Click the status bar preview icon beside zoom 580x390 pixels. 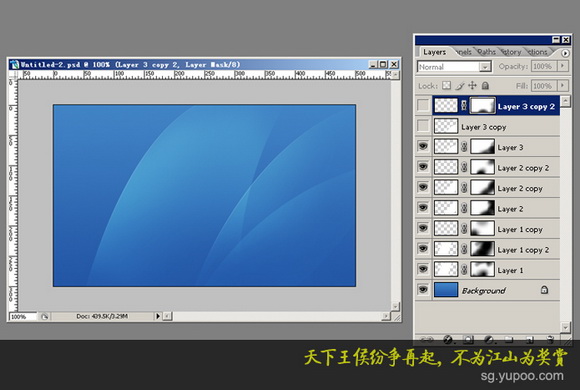coord(44,316)
